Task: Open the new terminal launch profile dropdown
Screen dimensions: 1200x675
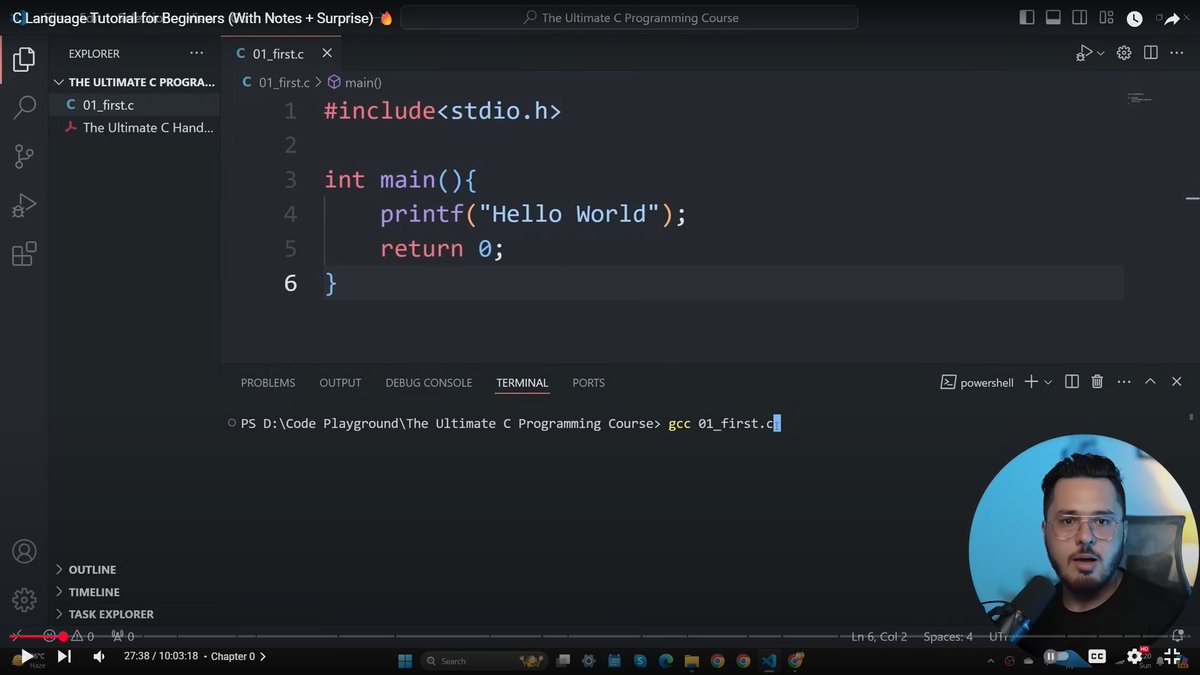Action: [x=1048, y=382]
